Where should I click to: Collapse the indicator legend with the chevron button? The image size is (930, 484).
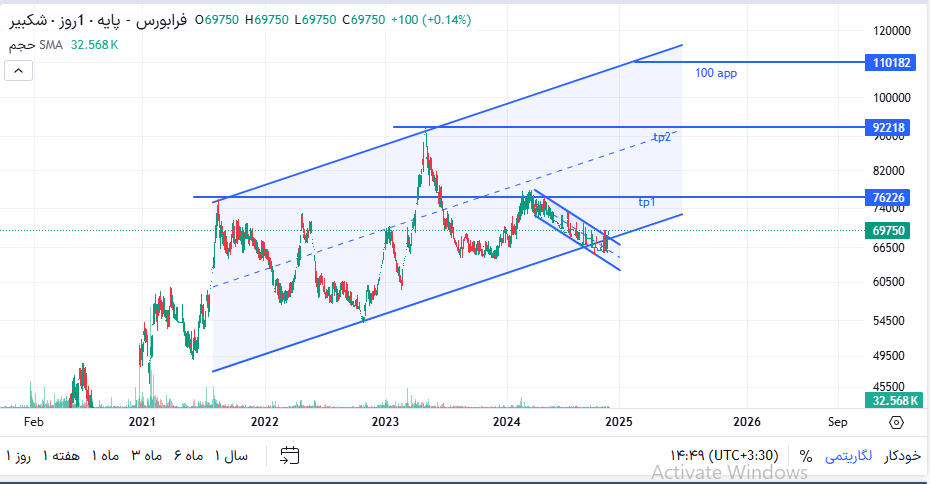(18, 71)
